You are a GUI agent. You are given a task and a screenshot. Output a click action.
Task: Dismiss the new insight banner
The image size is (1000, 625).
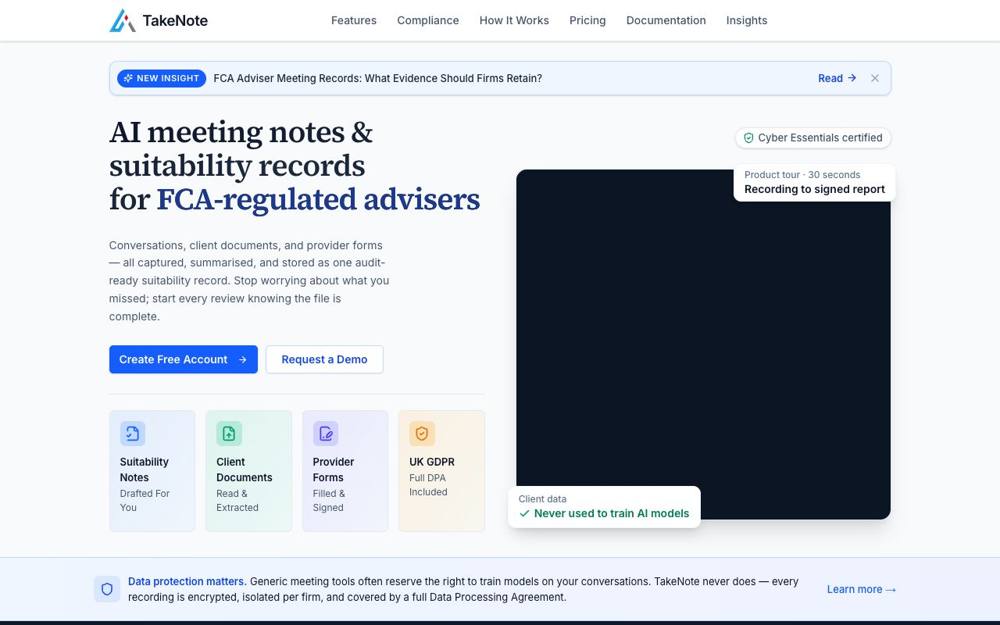(874, 78)
